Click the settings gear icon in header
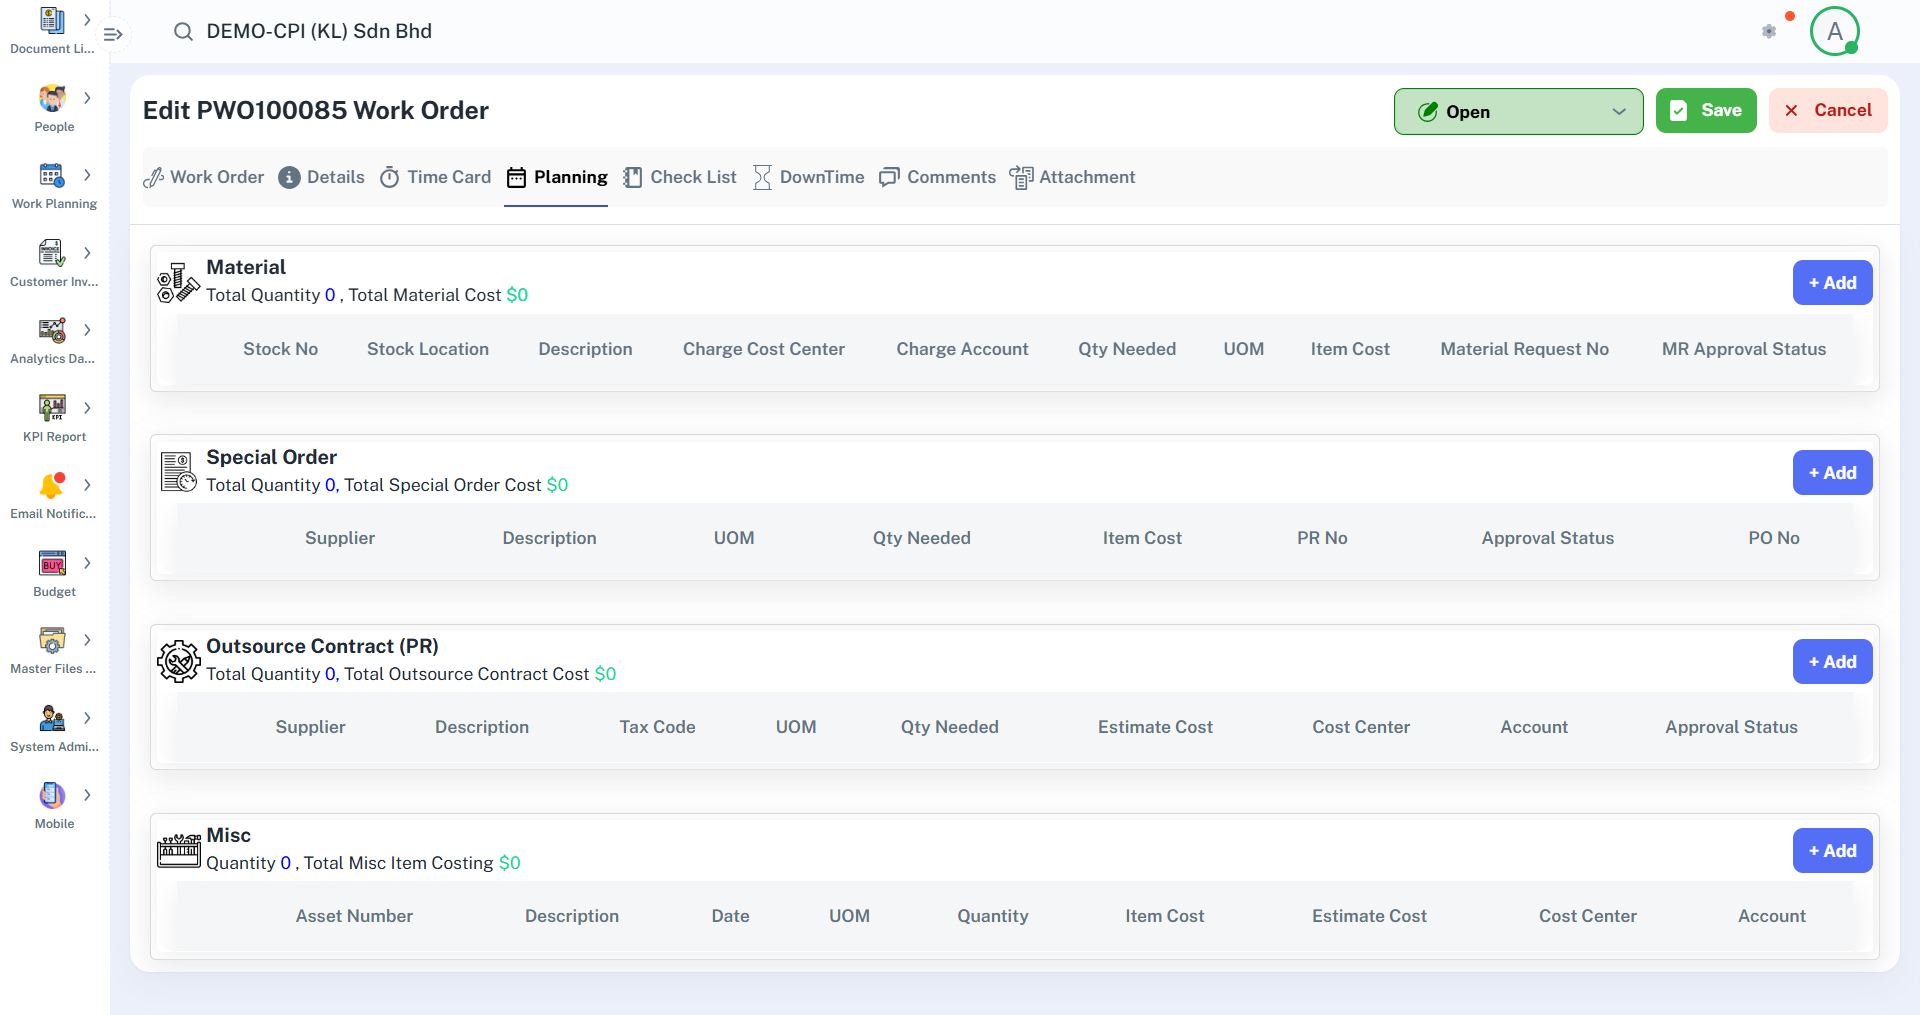The width and height of the screenshot is (1920, 1015). [1769, 32]
